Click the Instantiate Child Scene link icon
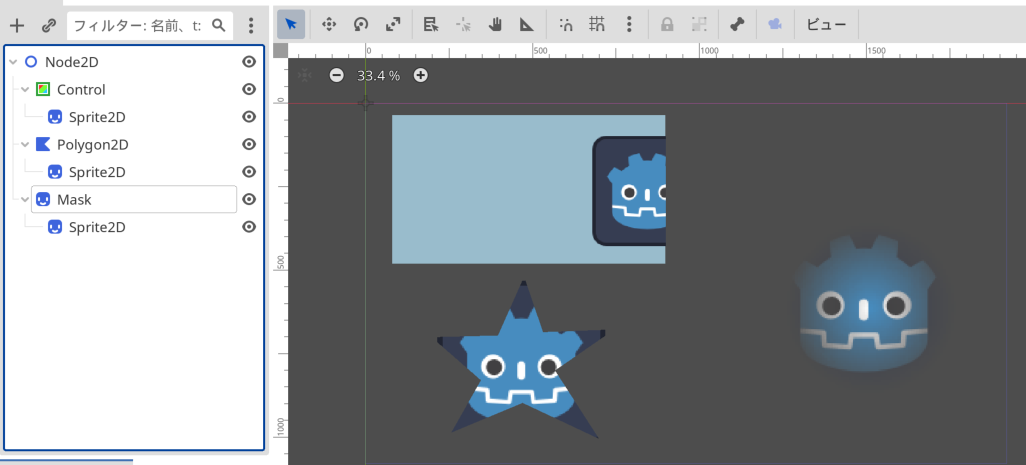Image resolution: width=1026 pixels, height=465 pixels. (x=49, y=26)
